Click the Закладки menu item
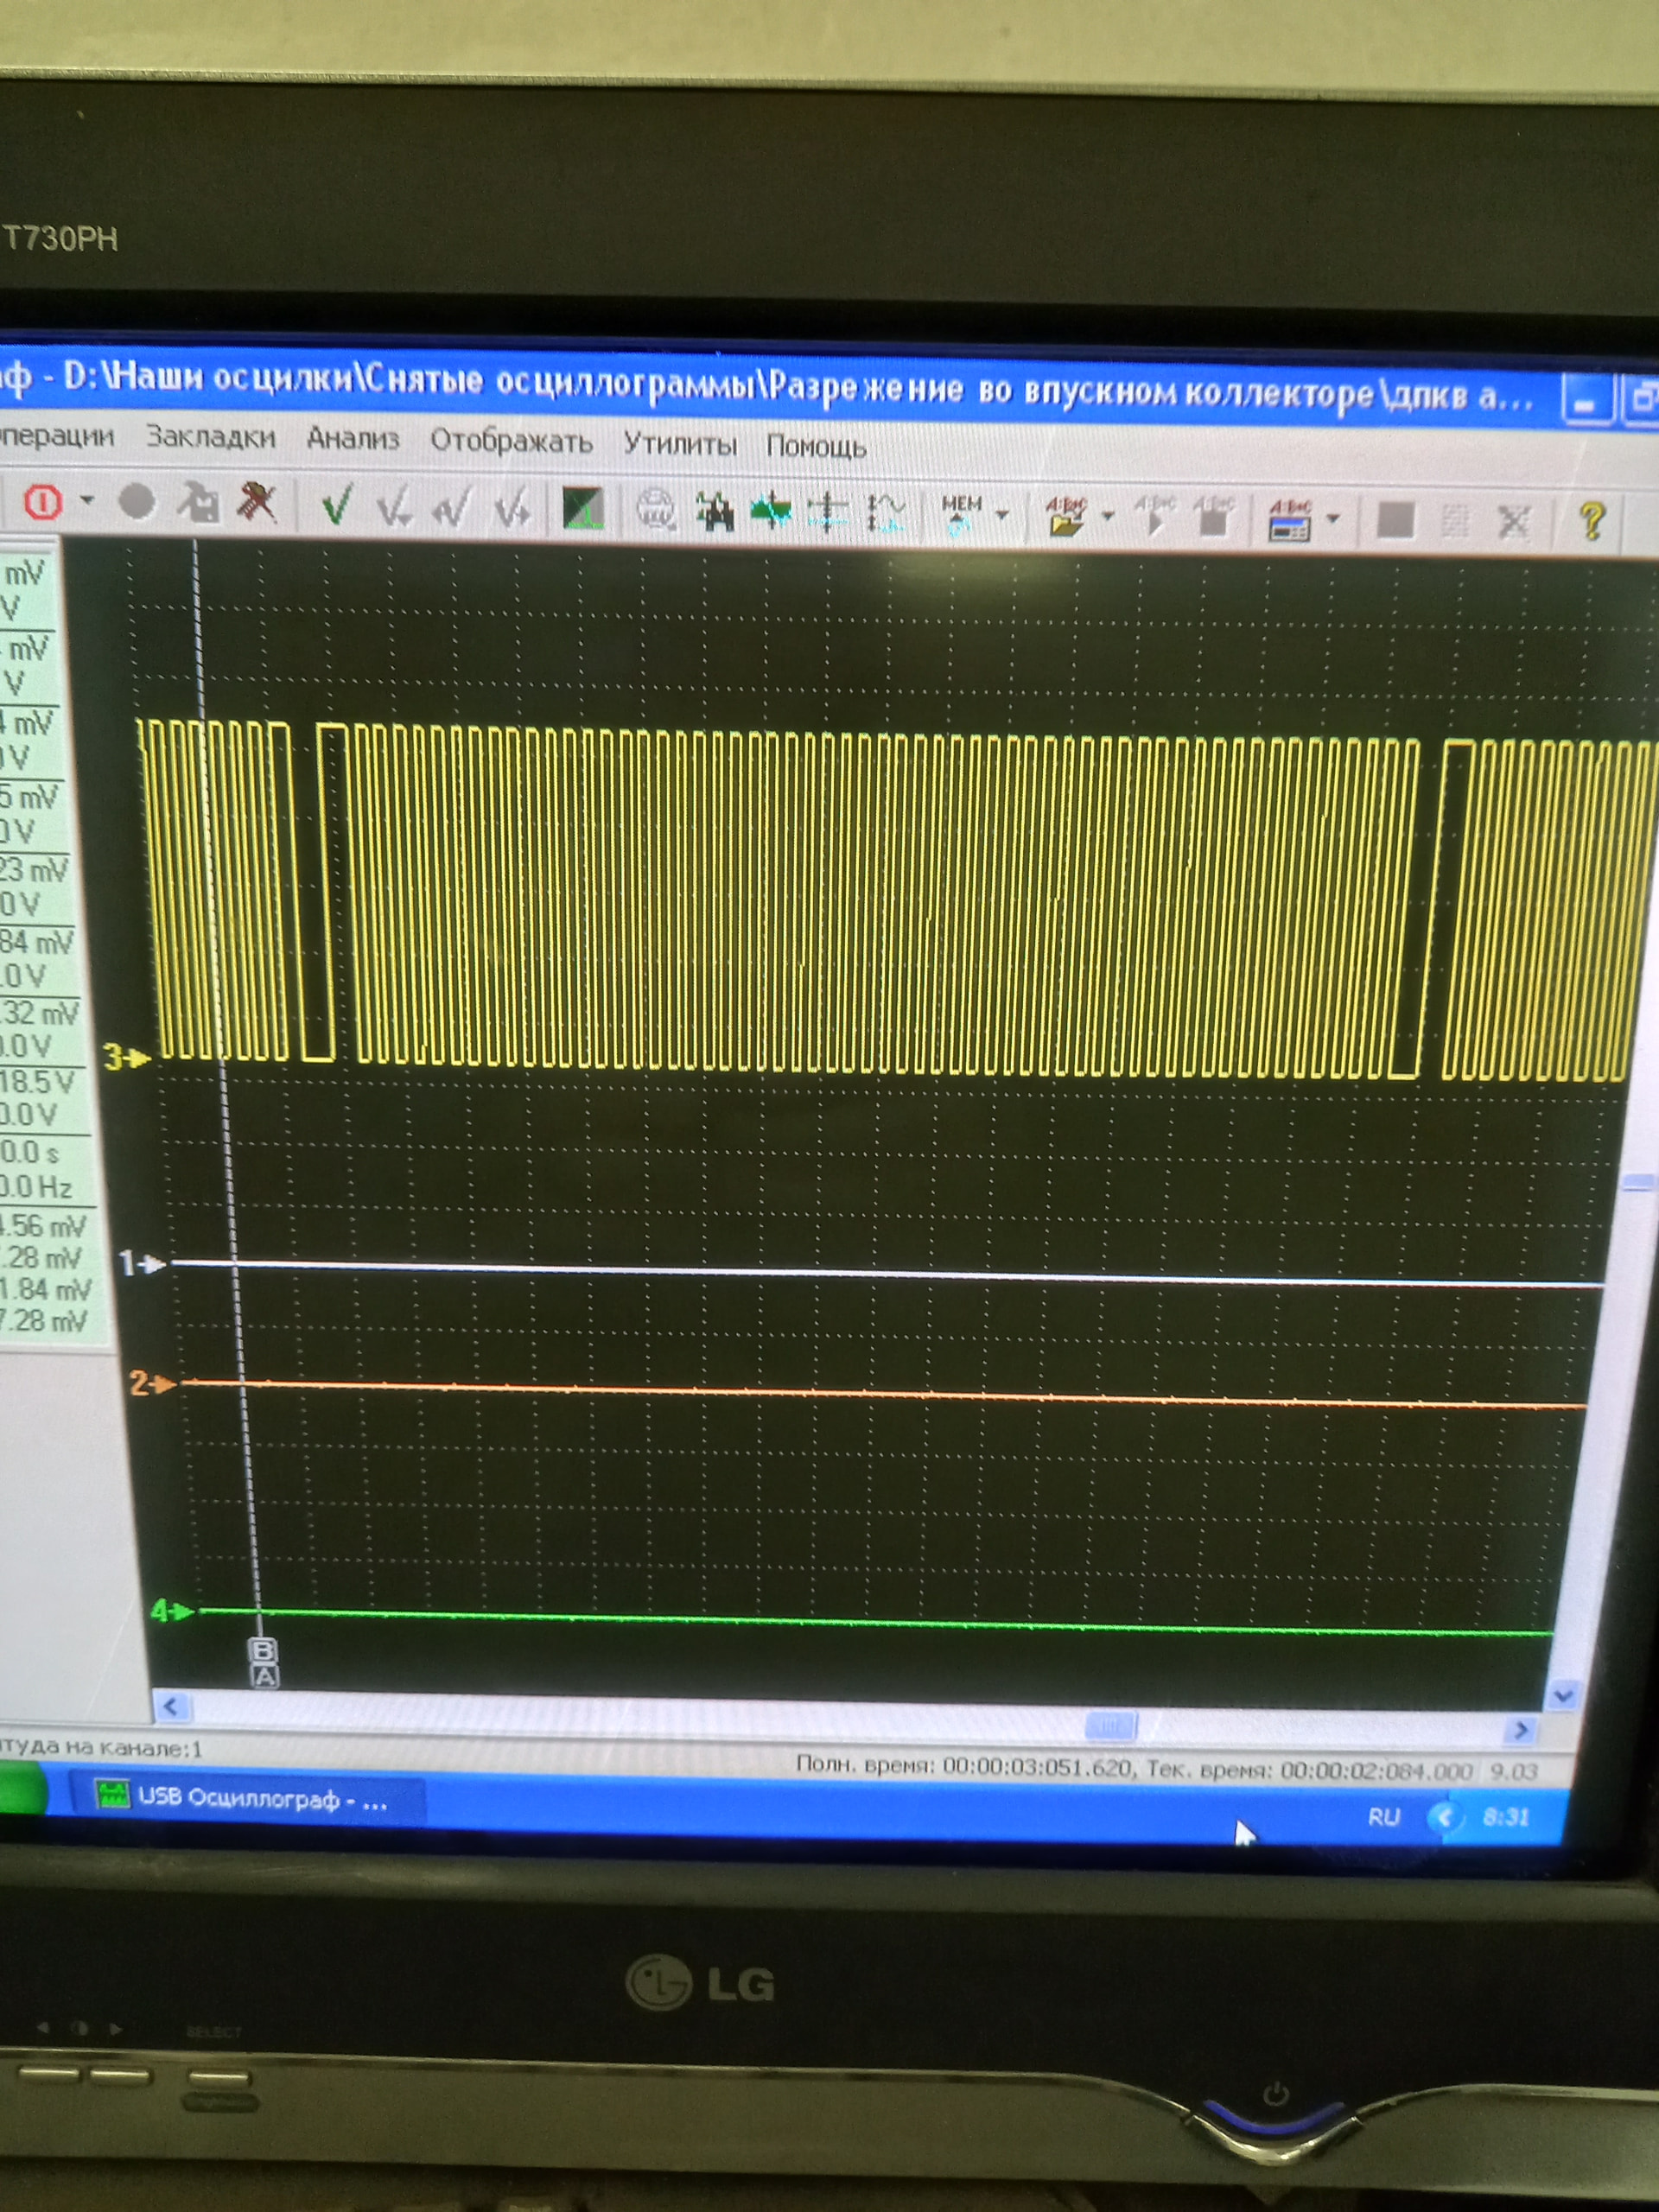The height and width of the screenshot is (2212, 1659). click(210, 436)
